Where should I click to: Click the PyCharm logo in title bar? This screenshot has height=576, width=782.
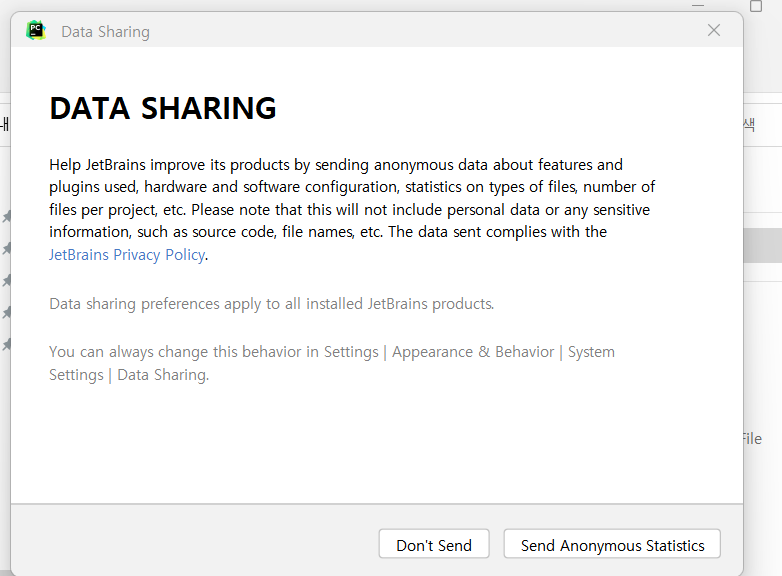(x=36, y=30)
